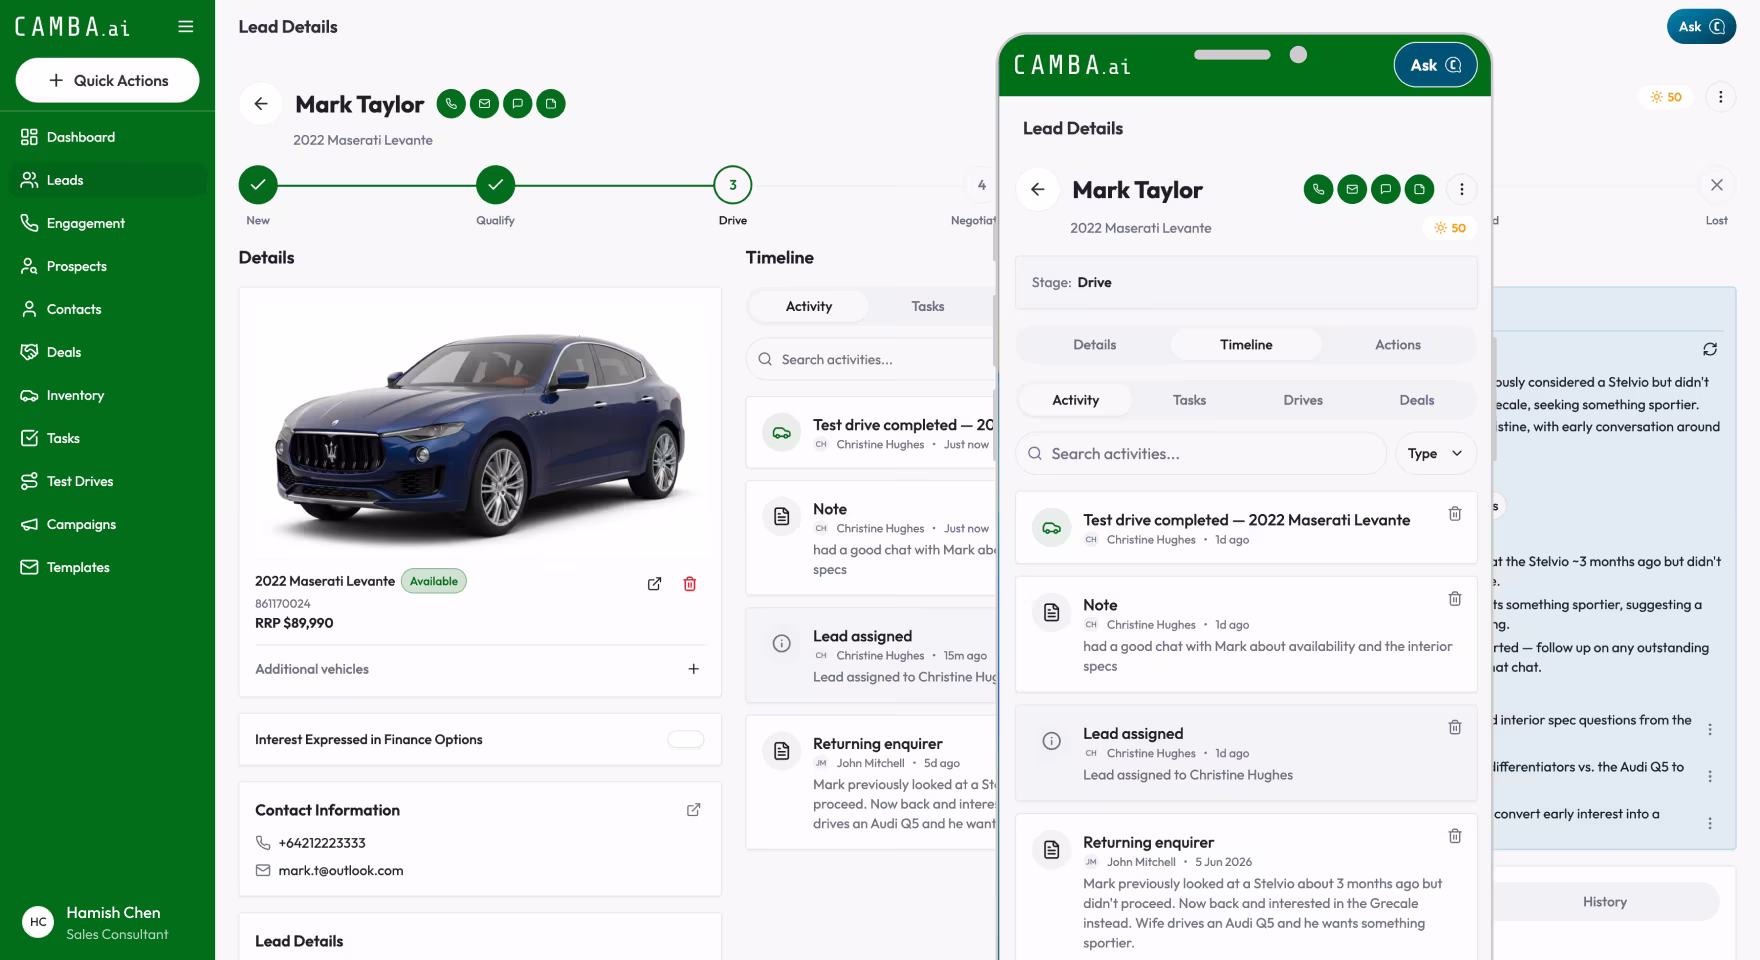
Task: Open the vehicle in a new window icon
Action: click(x=654, y=584)
